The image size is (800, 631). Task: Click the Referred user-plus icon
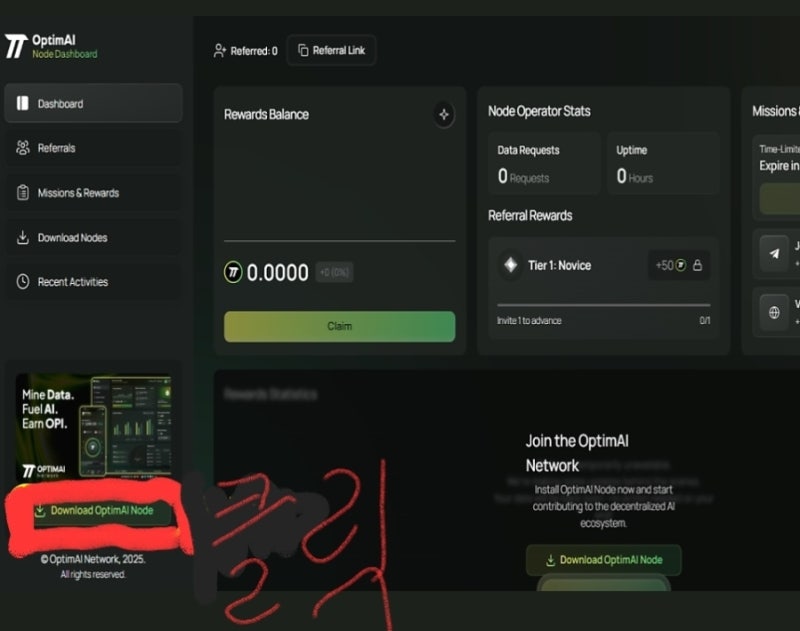219,51
